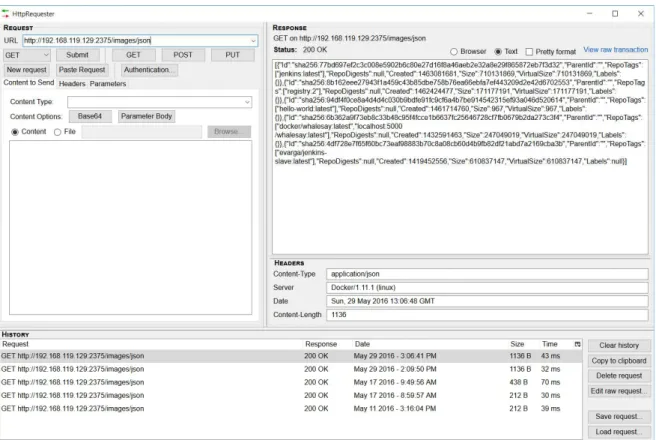Click into the request content text area

coord(131,228)
